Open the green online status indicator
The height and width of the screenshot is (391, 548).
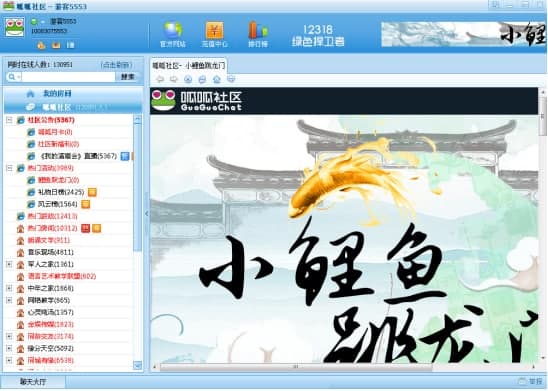(x=34, y=22)
